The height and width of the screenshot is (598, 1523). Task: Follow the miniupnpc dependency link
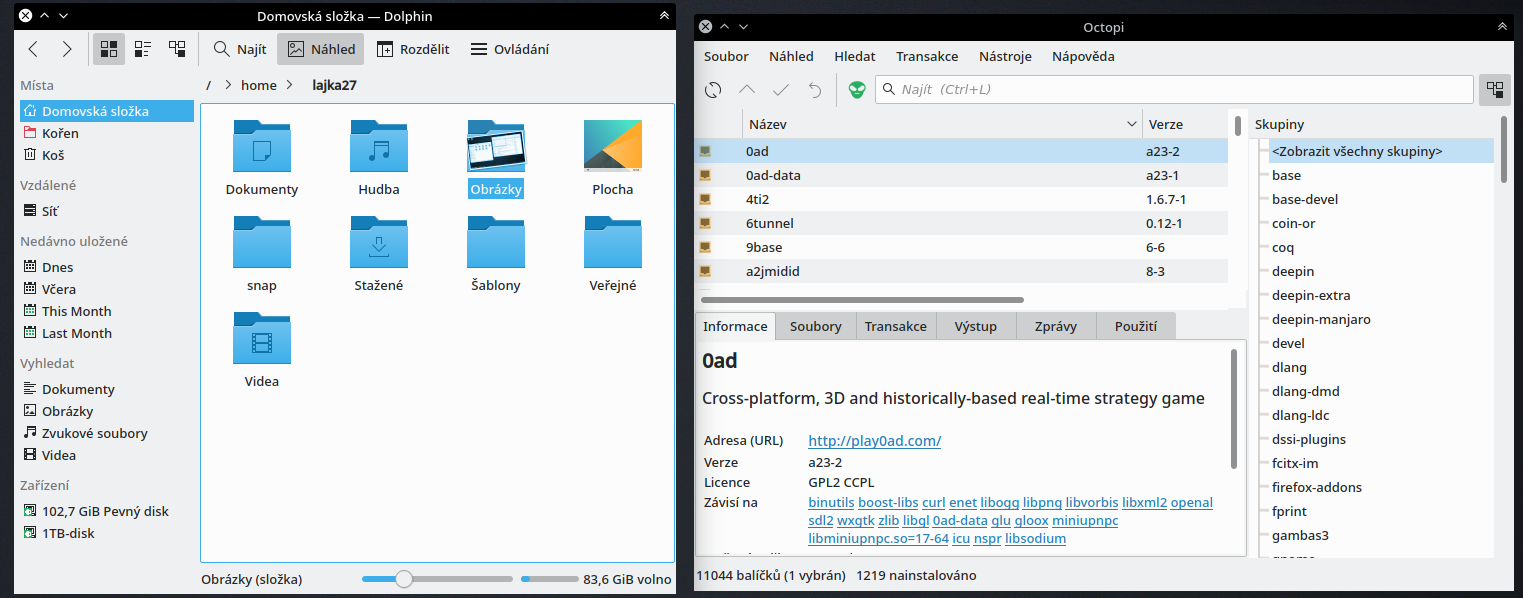(1085, 521)
